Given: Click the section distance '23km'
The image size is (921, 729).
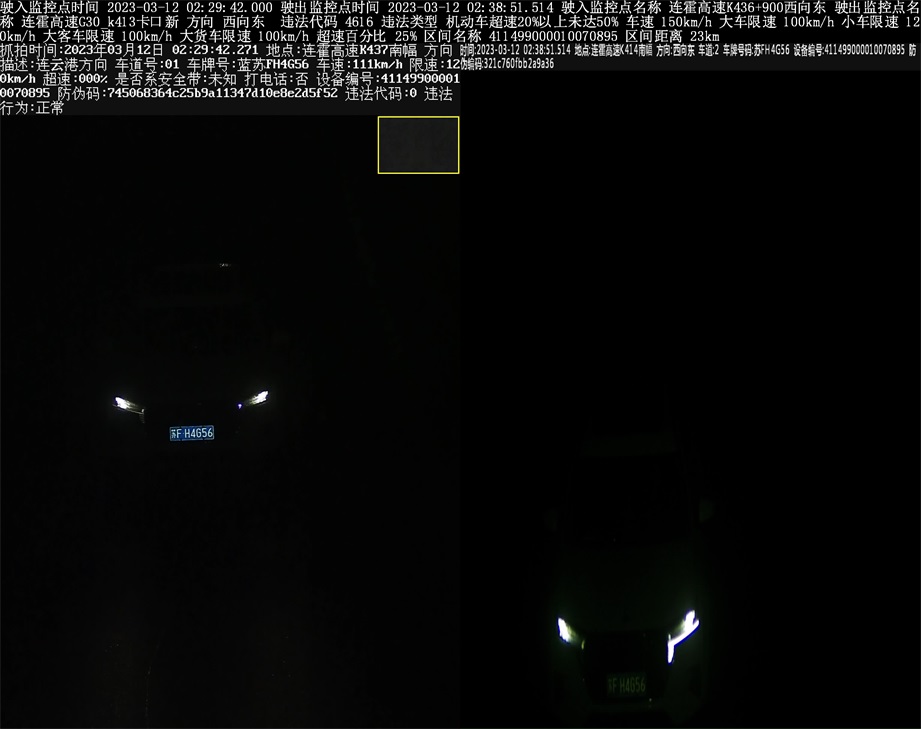Looking at the screenshot, I should point(704,36).
